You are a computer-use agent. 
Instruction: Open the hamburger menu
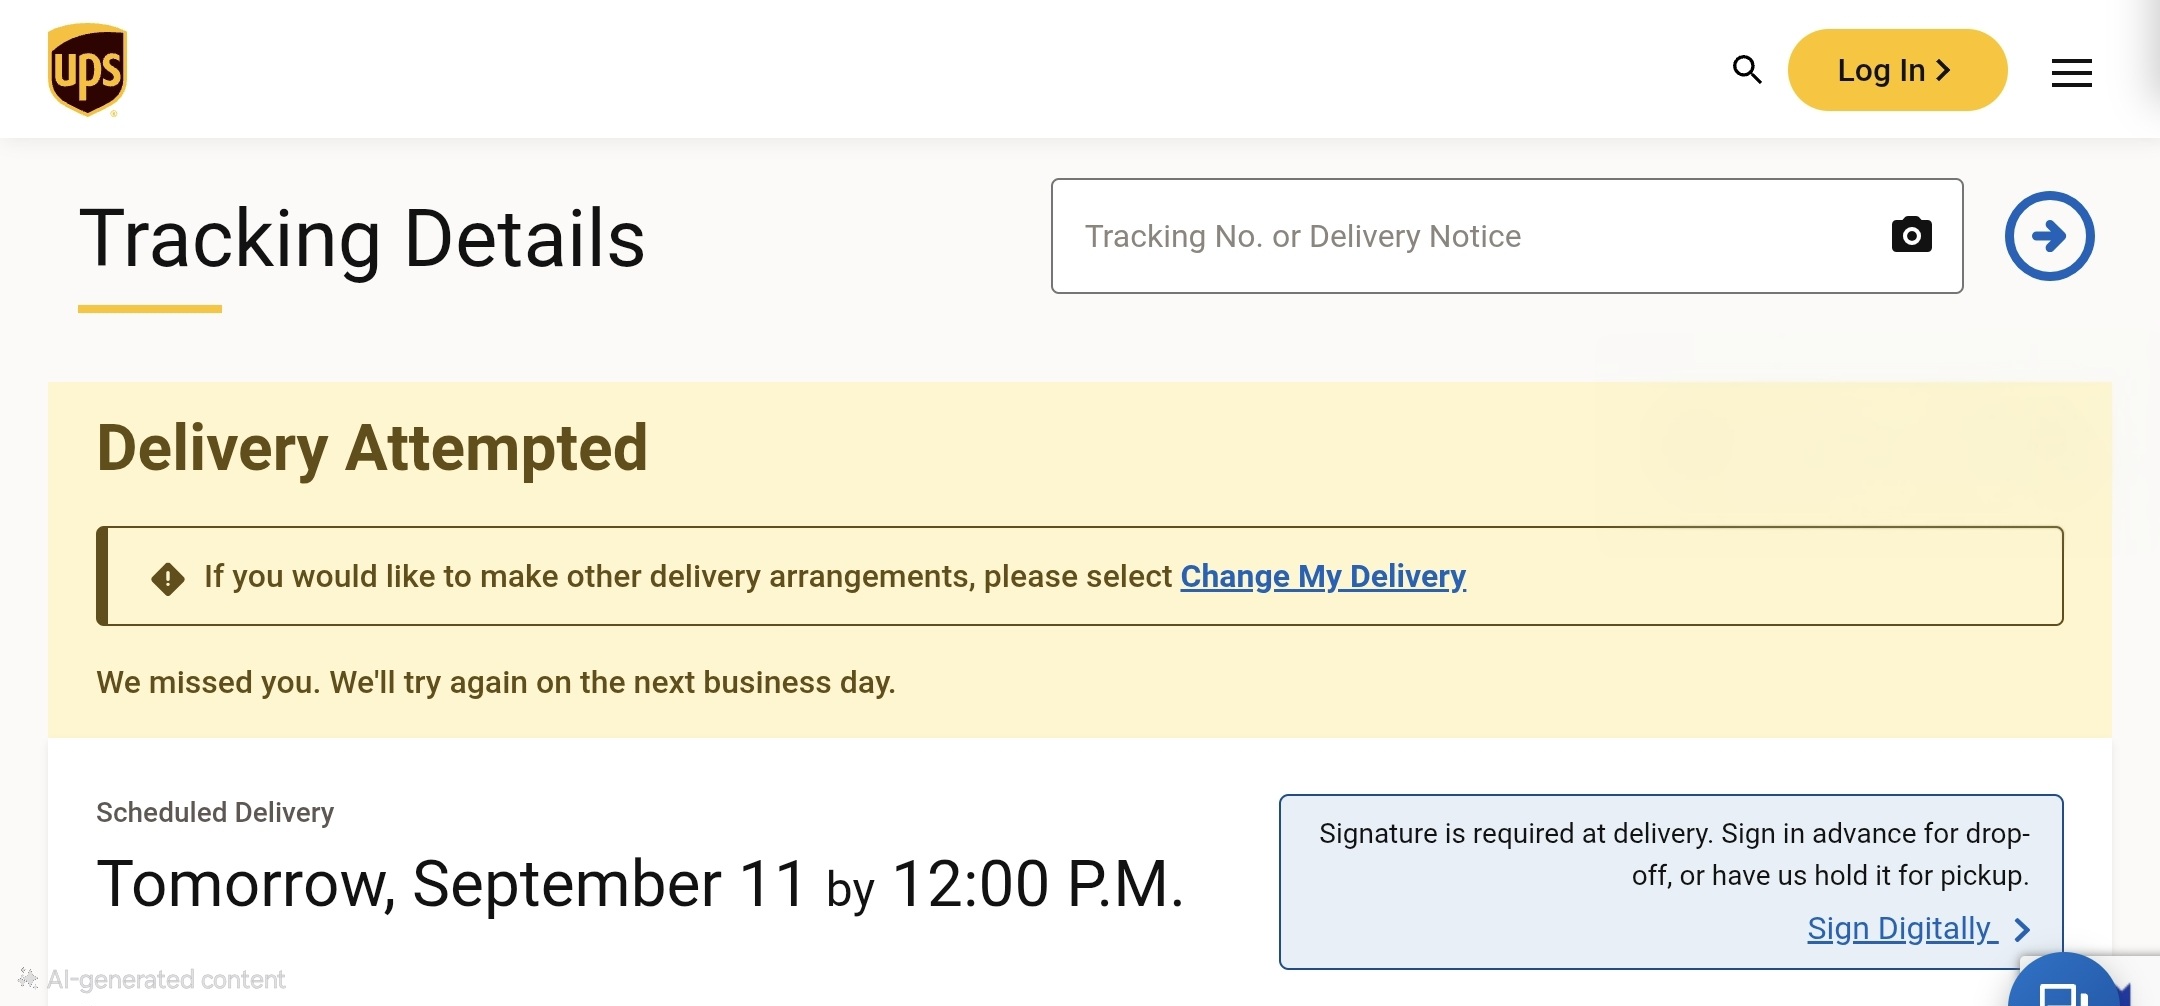click(x=2071, y=72)
